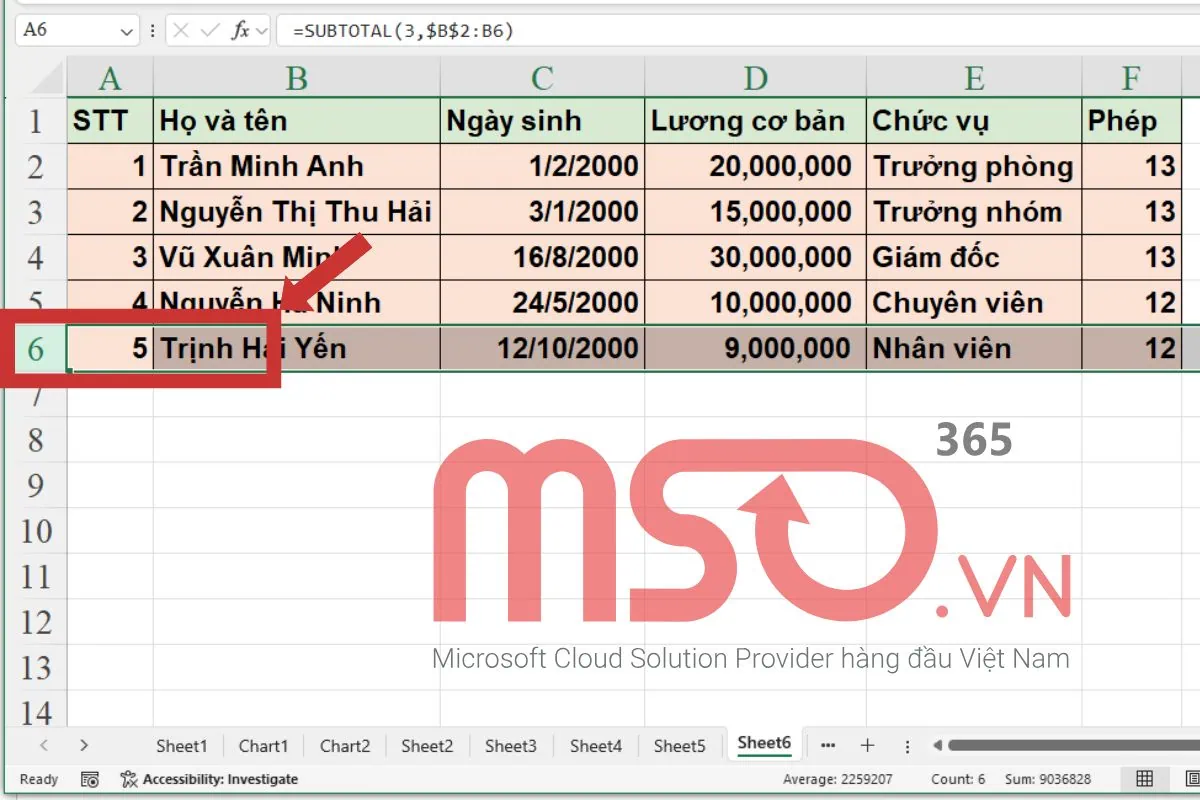This screenshot has width=1200, height=800.
Task: Click the macro recording icon in status bar
Action: [90, 779]
